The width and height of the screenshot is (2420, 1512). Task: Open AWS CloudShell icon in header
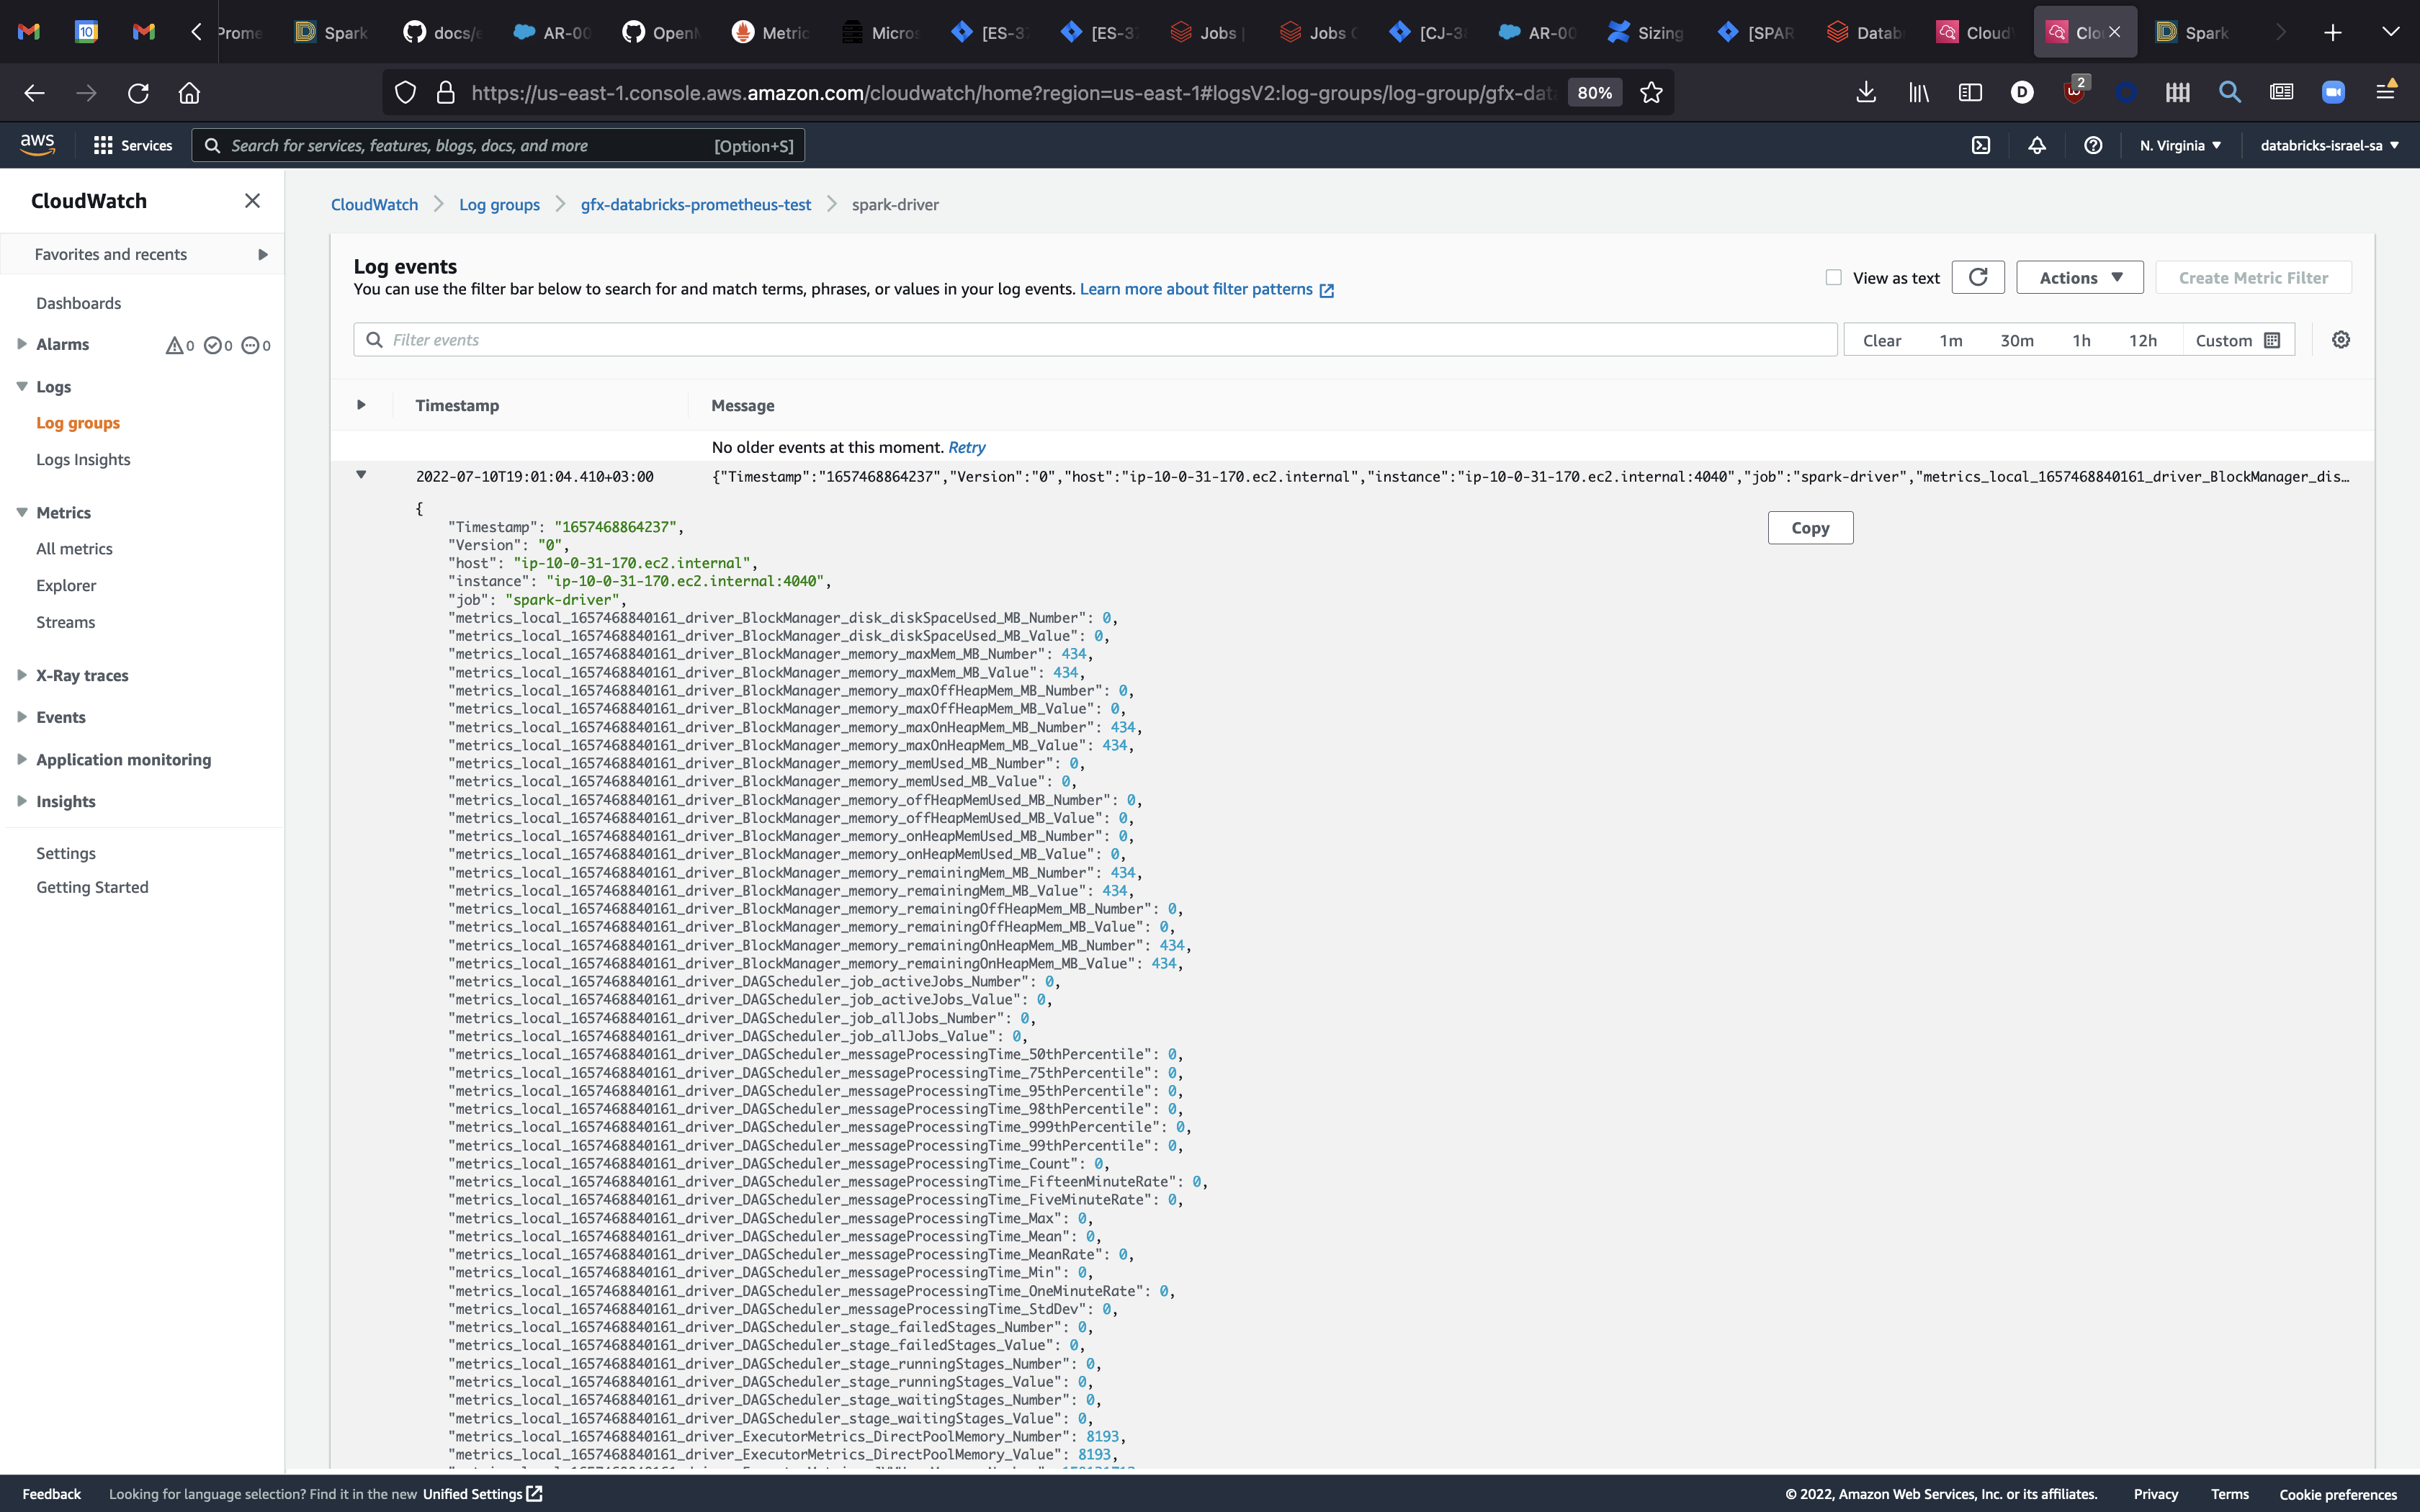click(x=1980, y=145)
